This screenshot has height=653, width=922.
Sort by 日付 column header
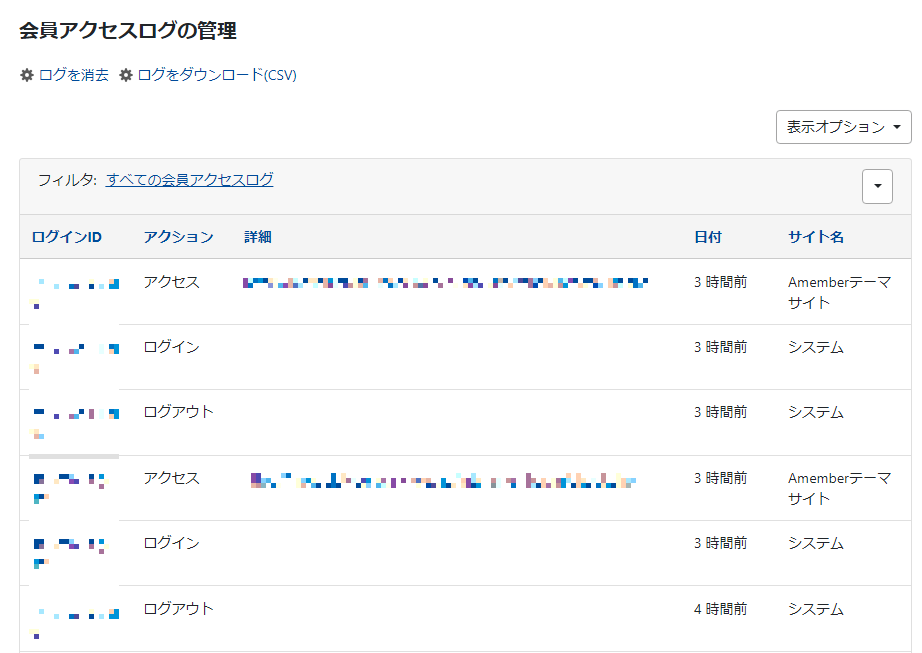pos(707,237)
